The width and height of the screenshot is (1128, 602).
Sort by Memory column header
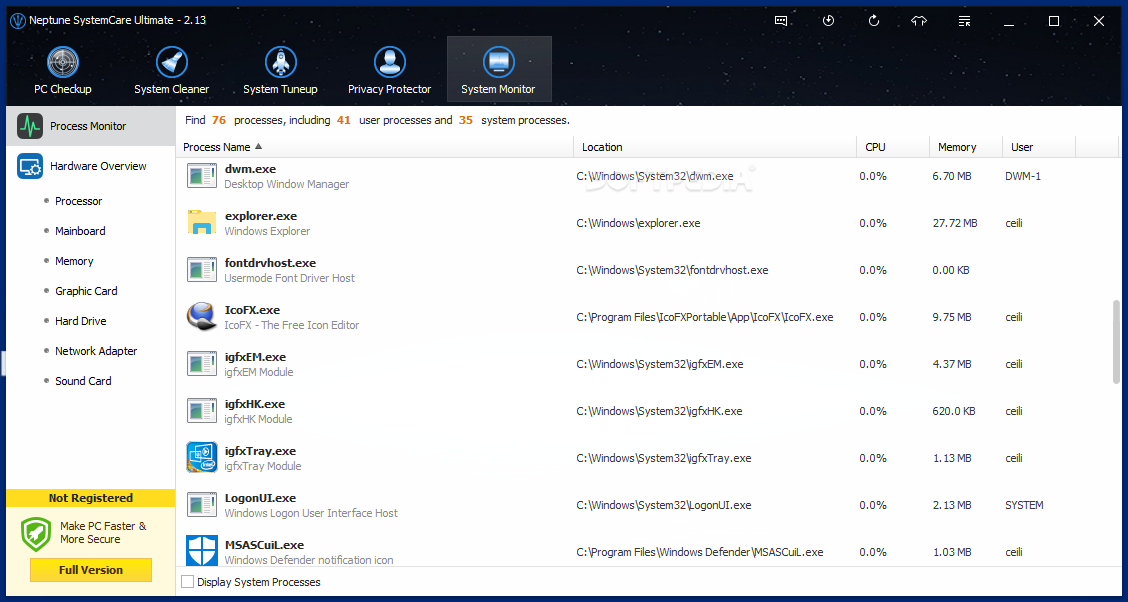point(965,147)
